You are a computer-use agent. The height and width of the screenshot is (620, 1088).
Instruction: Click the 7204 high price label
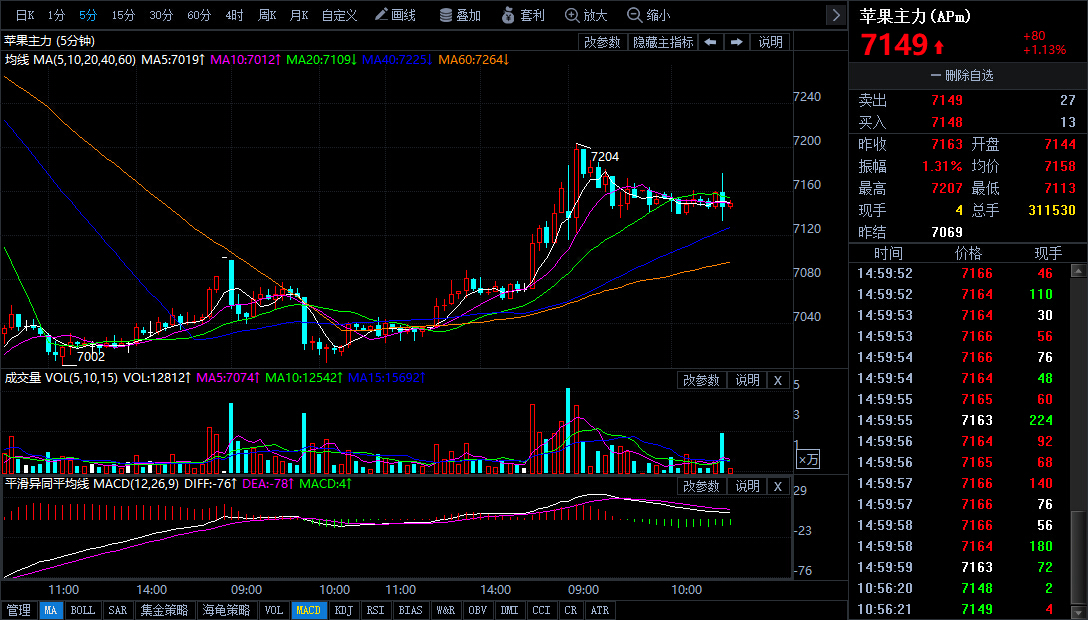pyautogui.click(x=605, y=157)
